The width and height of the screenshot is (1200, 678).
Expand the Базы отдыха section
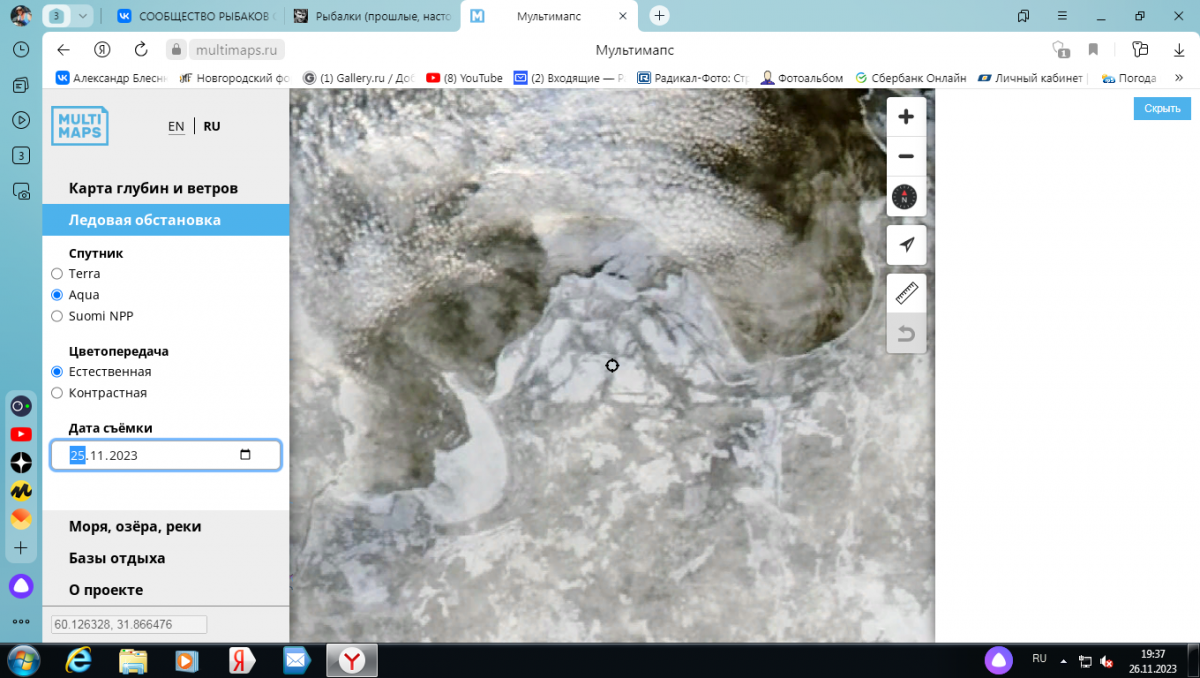(117, 558)
